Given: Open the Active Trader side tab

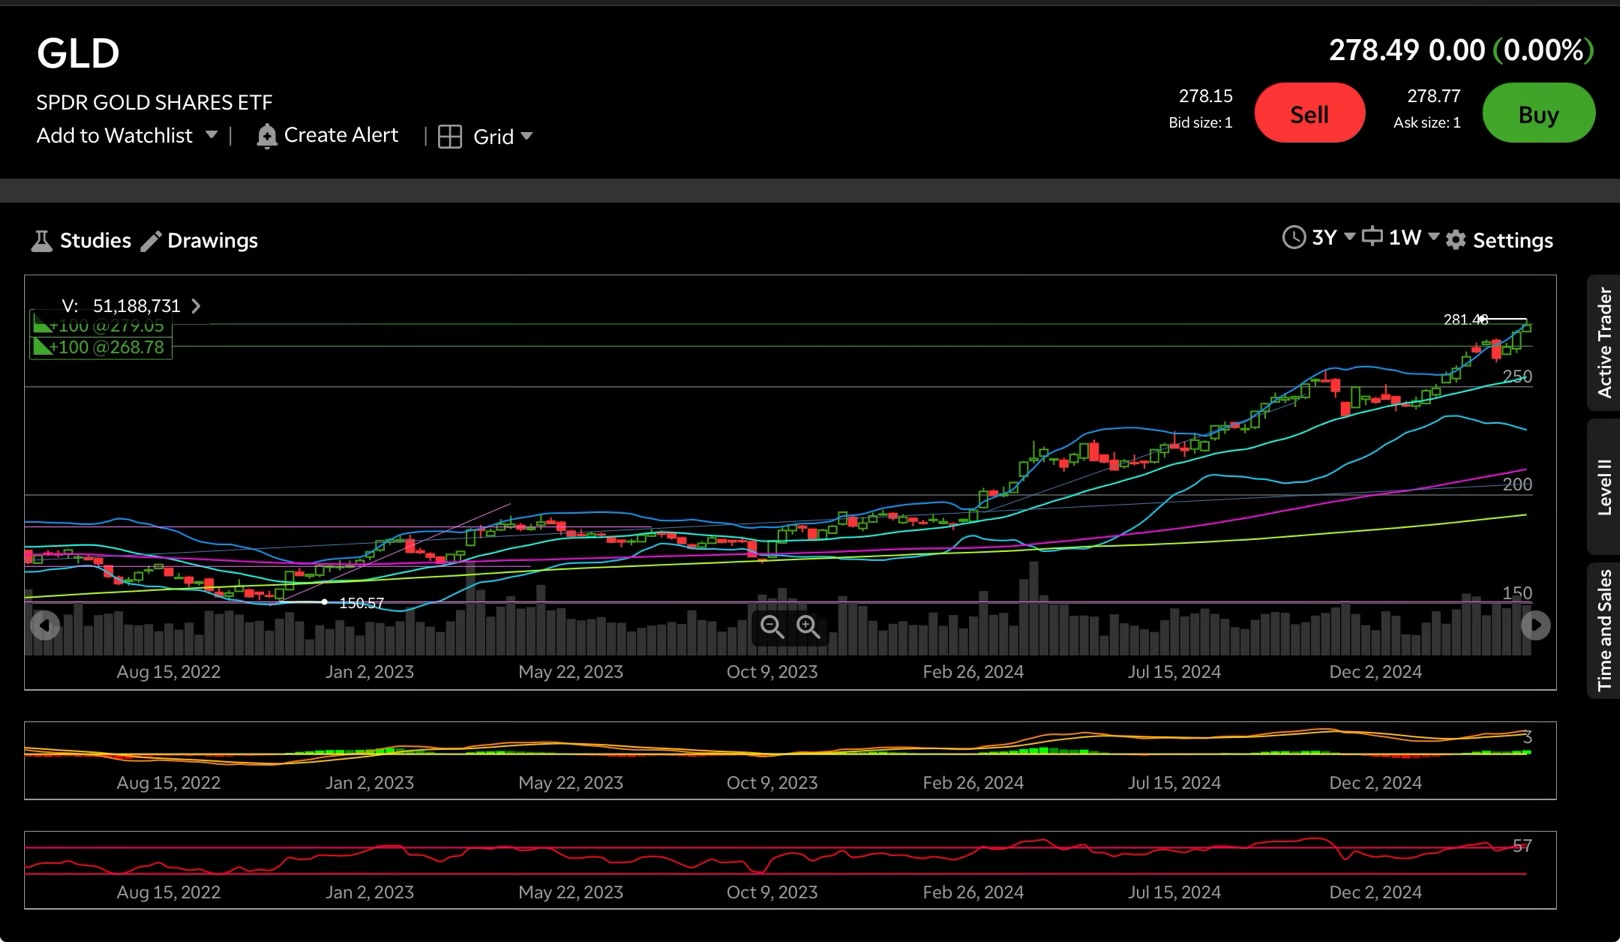Looking at the screenshot, I should 1604,343.
